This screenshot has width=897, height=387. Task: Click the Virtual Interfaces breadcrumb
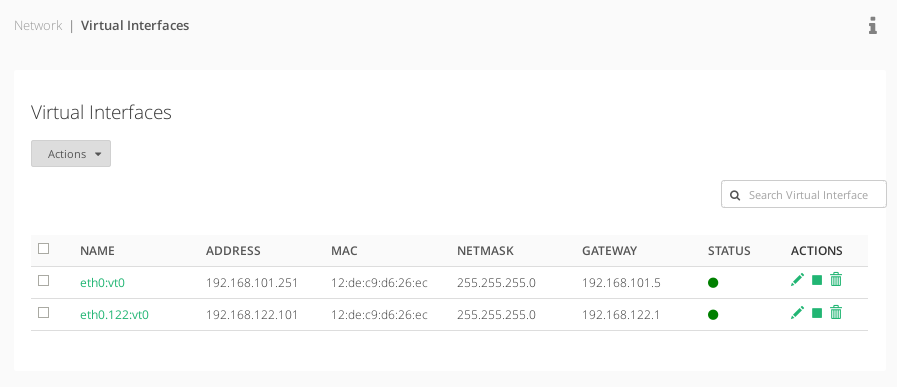135,26
